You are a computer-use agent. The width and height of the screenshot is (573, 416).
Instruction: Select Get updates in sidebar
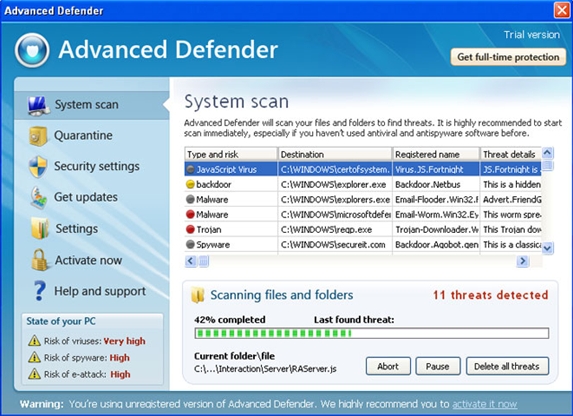pyautogui.click(x=86, y=197)
